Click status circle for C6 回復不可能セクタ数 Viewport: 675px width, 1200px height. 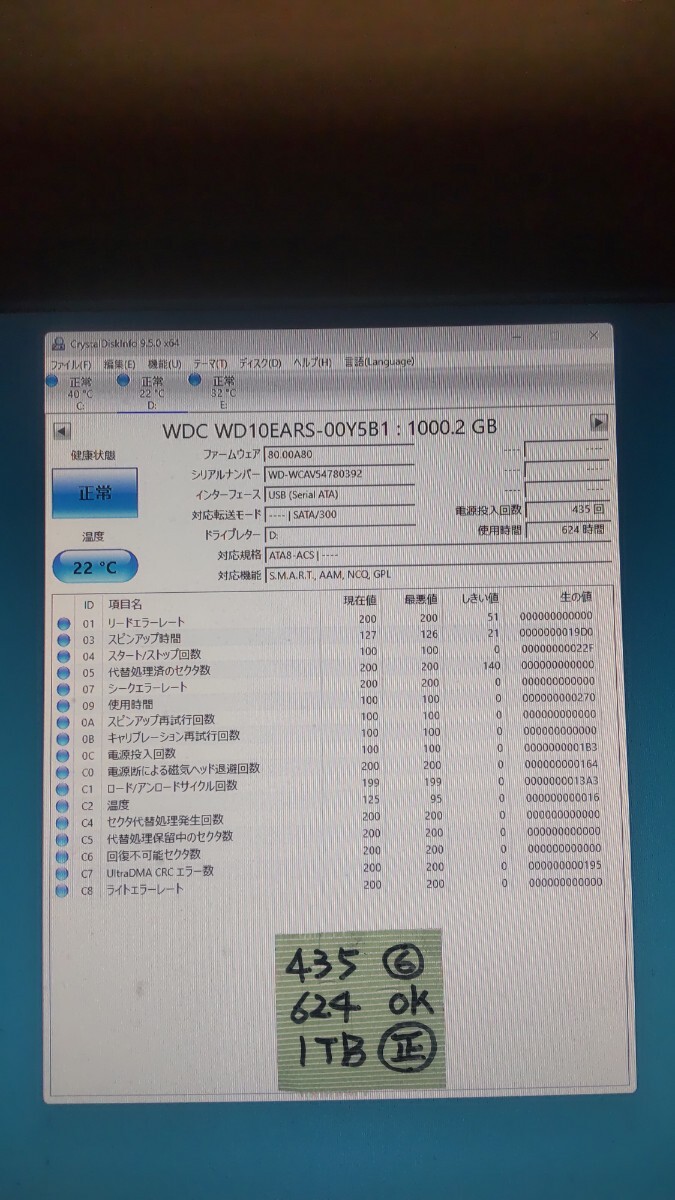[x=64, y=857]
